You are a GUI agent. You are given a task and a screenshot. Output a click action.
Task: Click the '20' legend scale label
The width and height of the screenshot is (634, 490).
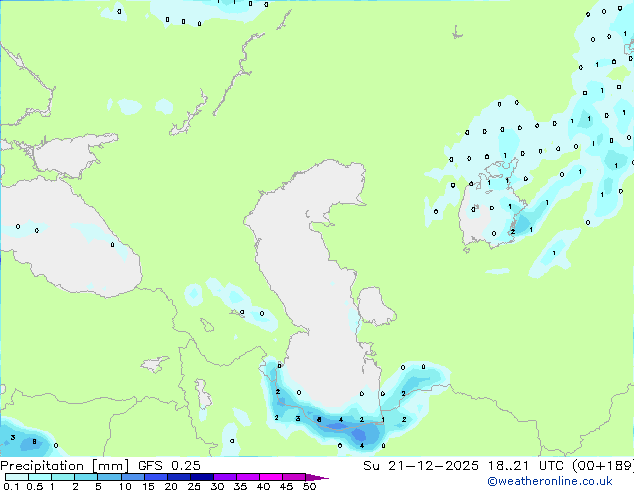171,486
